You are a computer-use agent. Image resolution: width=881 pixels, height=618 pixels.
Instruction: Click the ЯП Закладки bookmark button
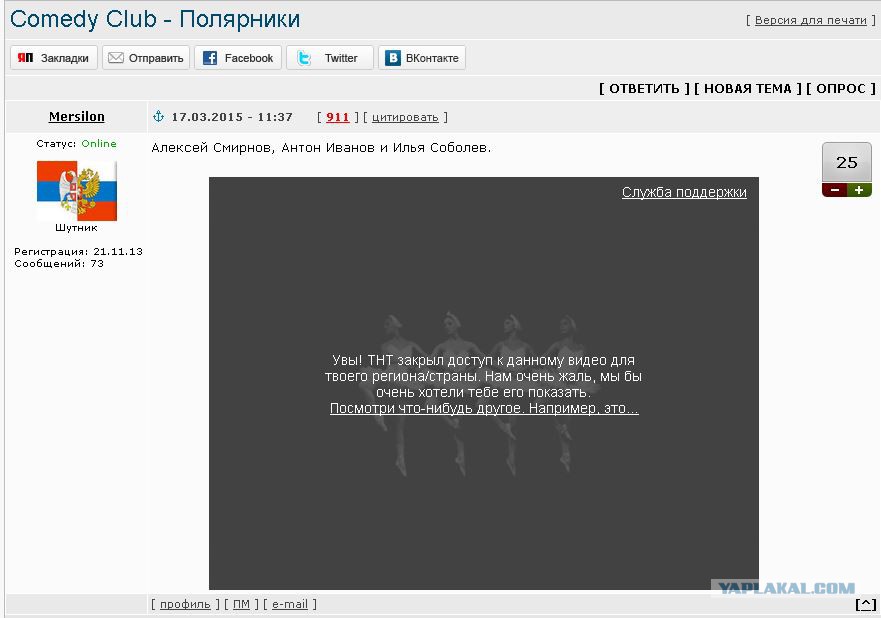(x=54, y=58)
